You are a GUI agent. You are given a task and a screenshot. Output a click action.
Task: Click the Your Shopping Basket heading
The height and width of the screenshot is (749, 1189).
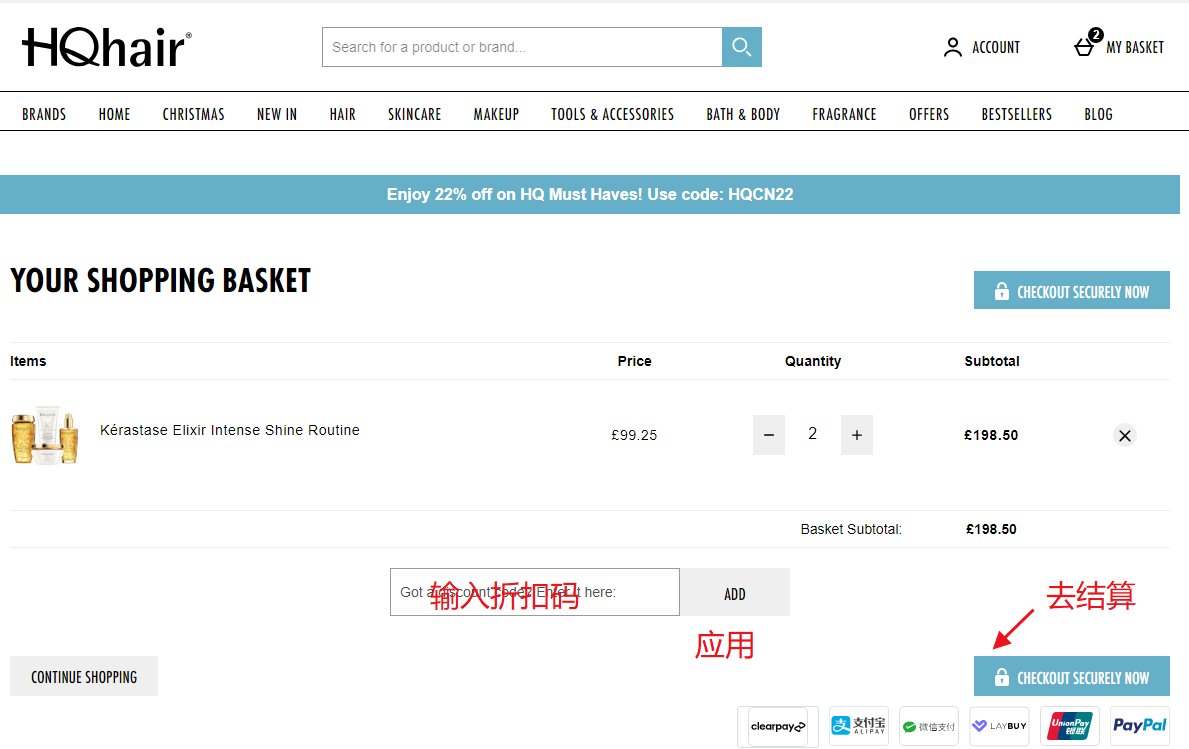point(161,280)
